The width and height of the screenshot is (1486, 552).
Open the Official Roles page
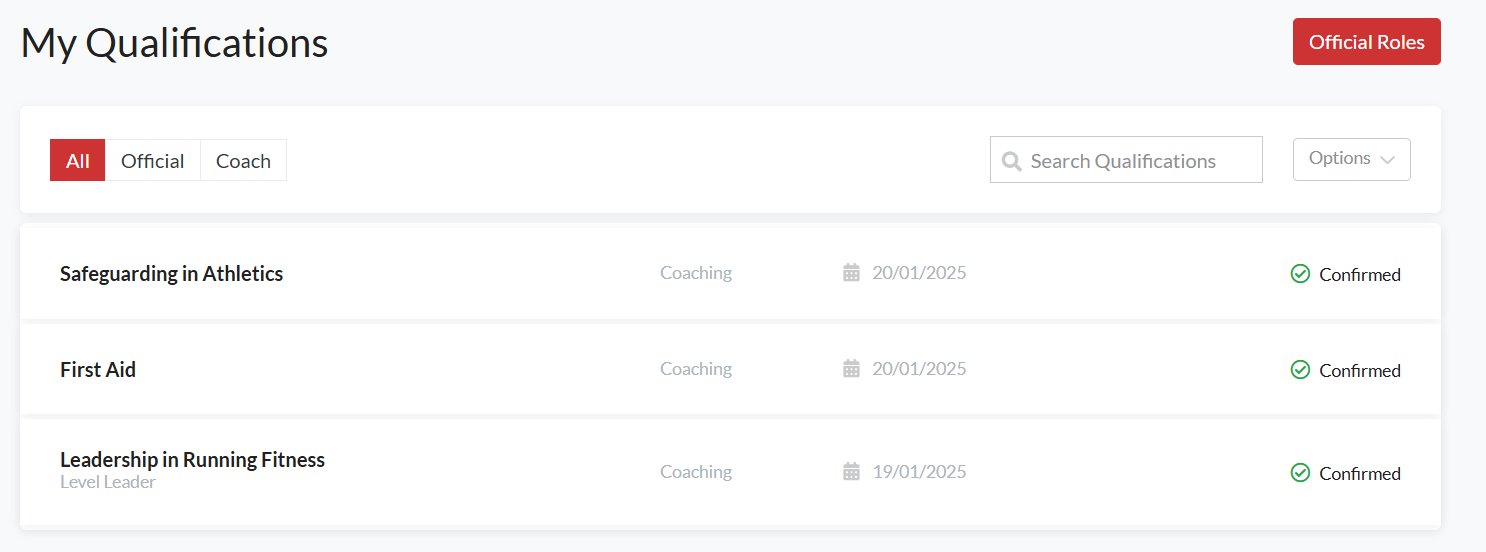(1366, 42)
